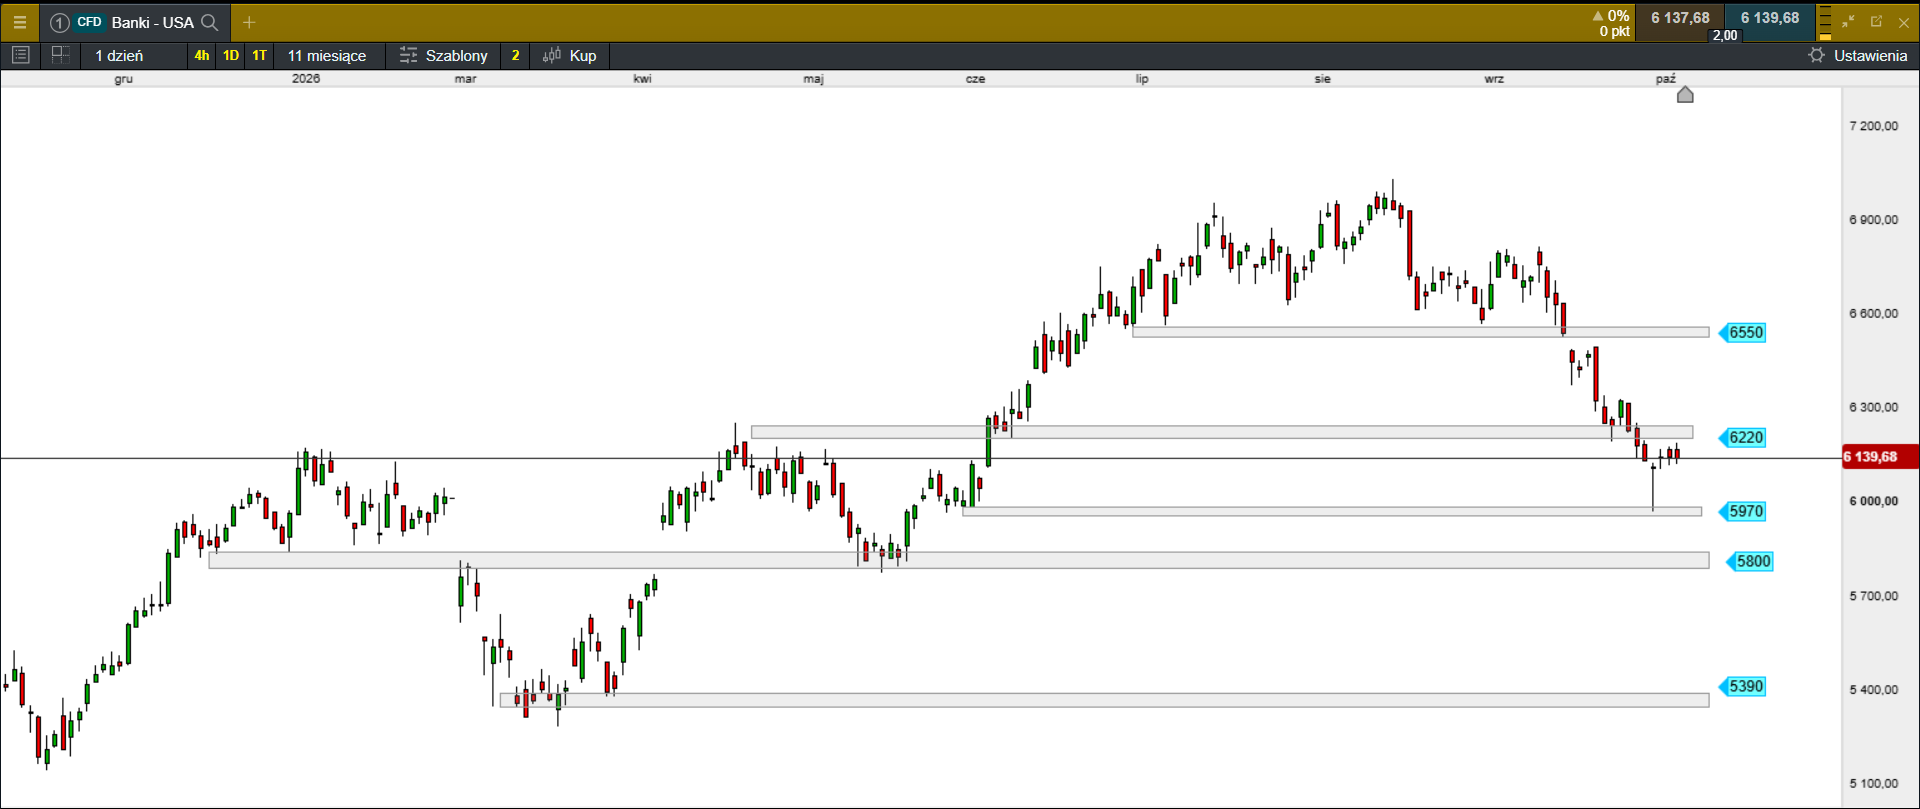The height and width of the screenshot is (809, 1920).
Task: Click the Kup candlestick icon
Action: [551, 55]
